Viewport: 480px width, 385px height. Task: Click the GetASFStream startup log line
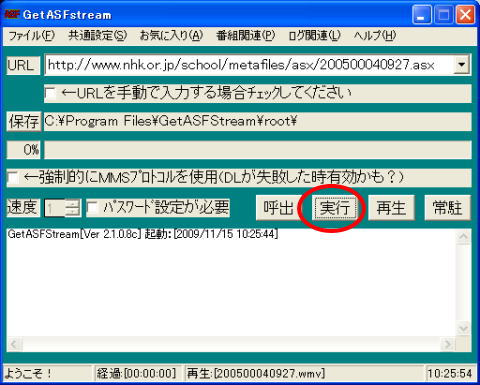(143, 234)
